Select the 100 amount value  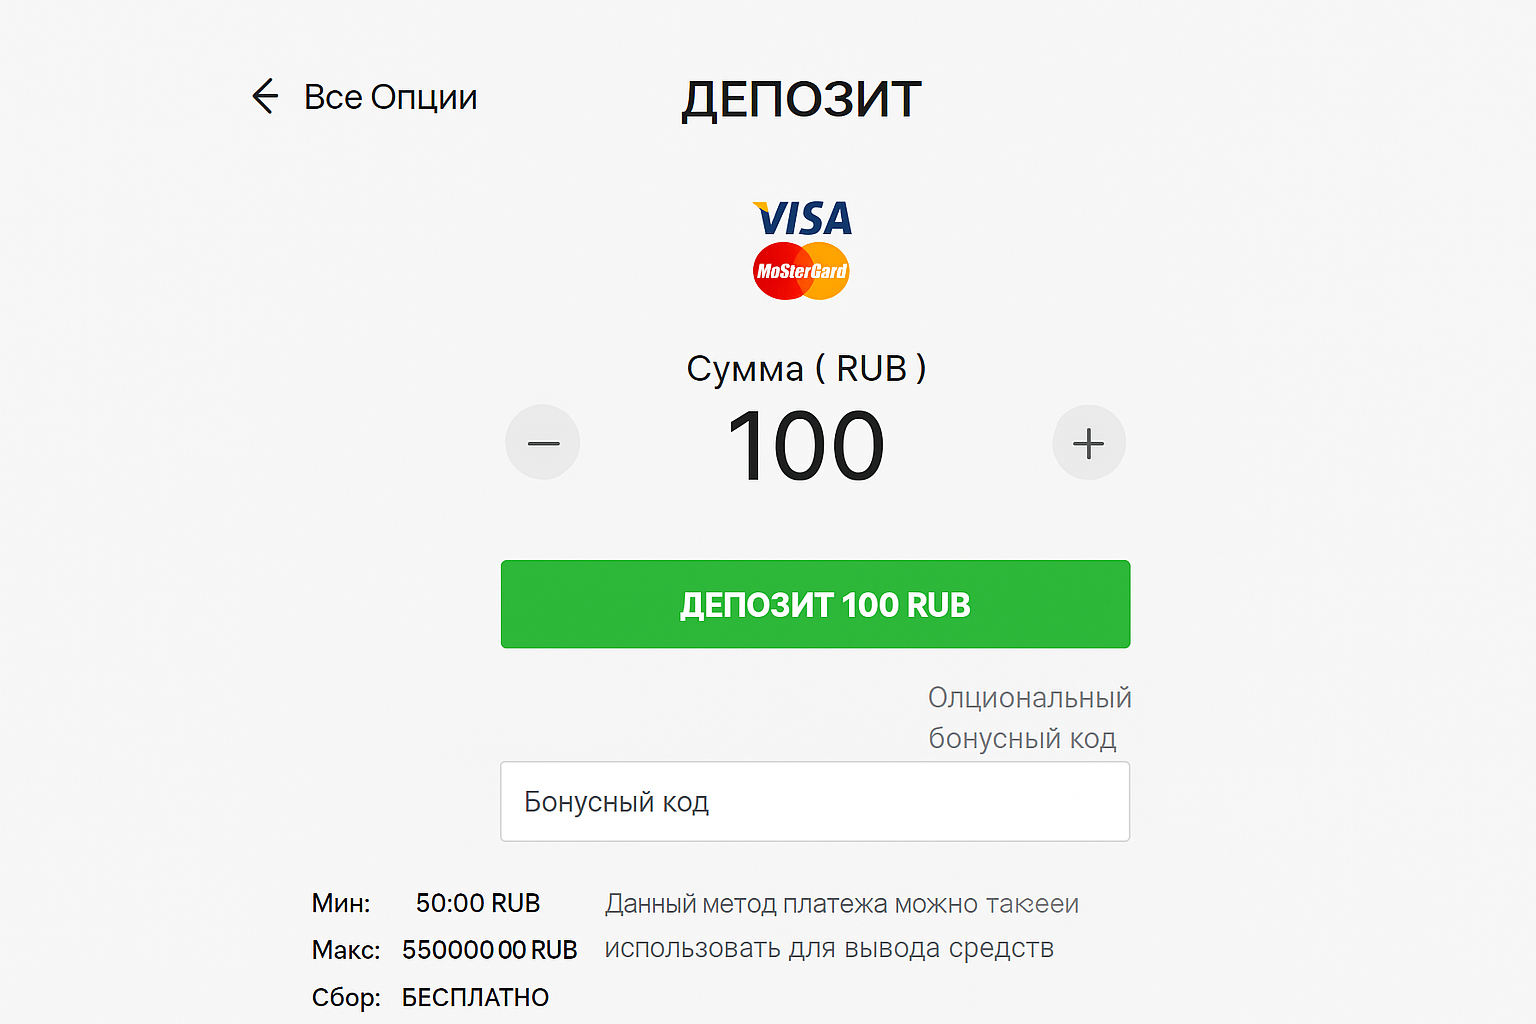click(806, 446)
